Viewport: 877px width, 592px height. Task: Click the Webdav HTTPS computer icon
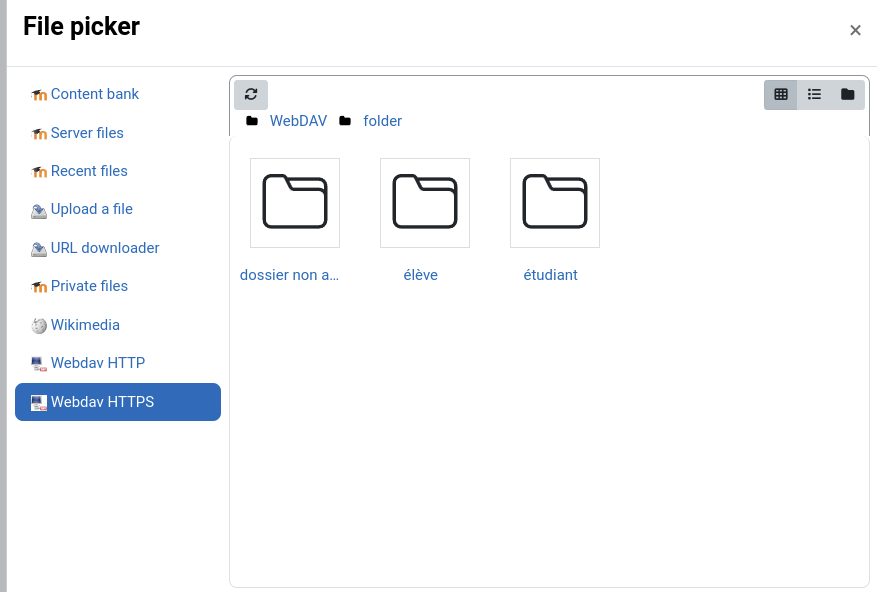(39, 403)
